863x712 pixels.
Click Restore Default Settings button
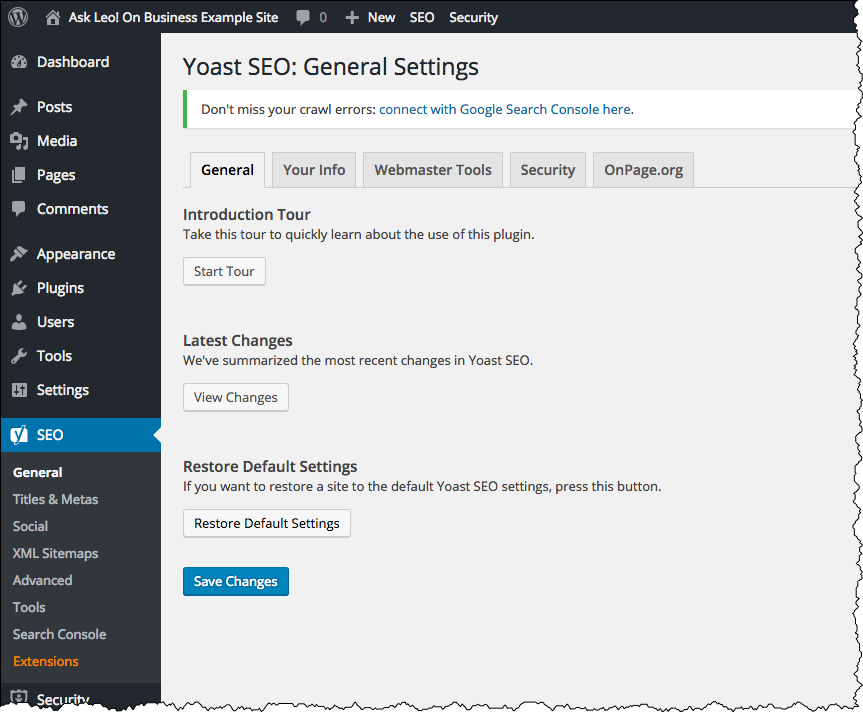266,523
